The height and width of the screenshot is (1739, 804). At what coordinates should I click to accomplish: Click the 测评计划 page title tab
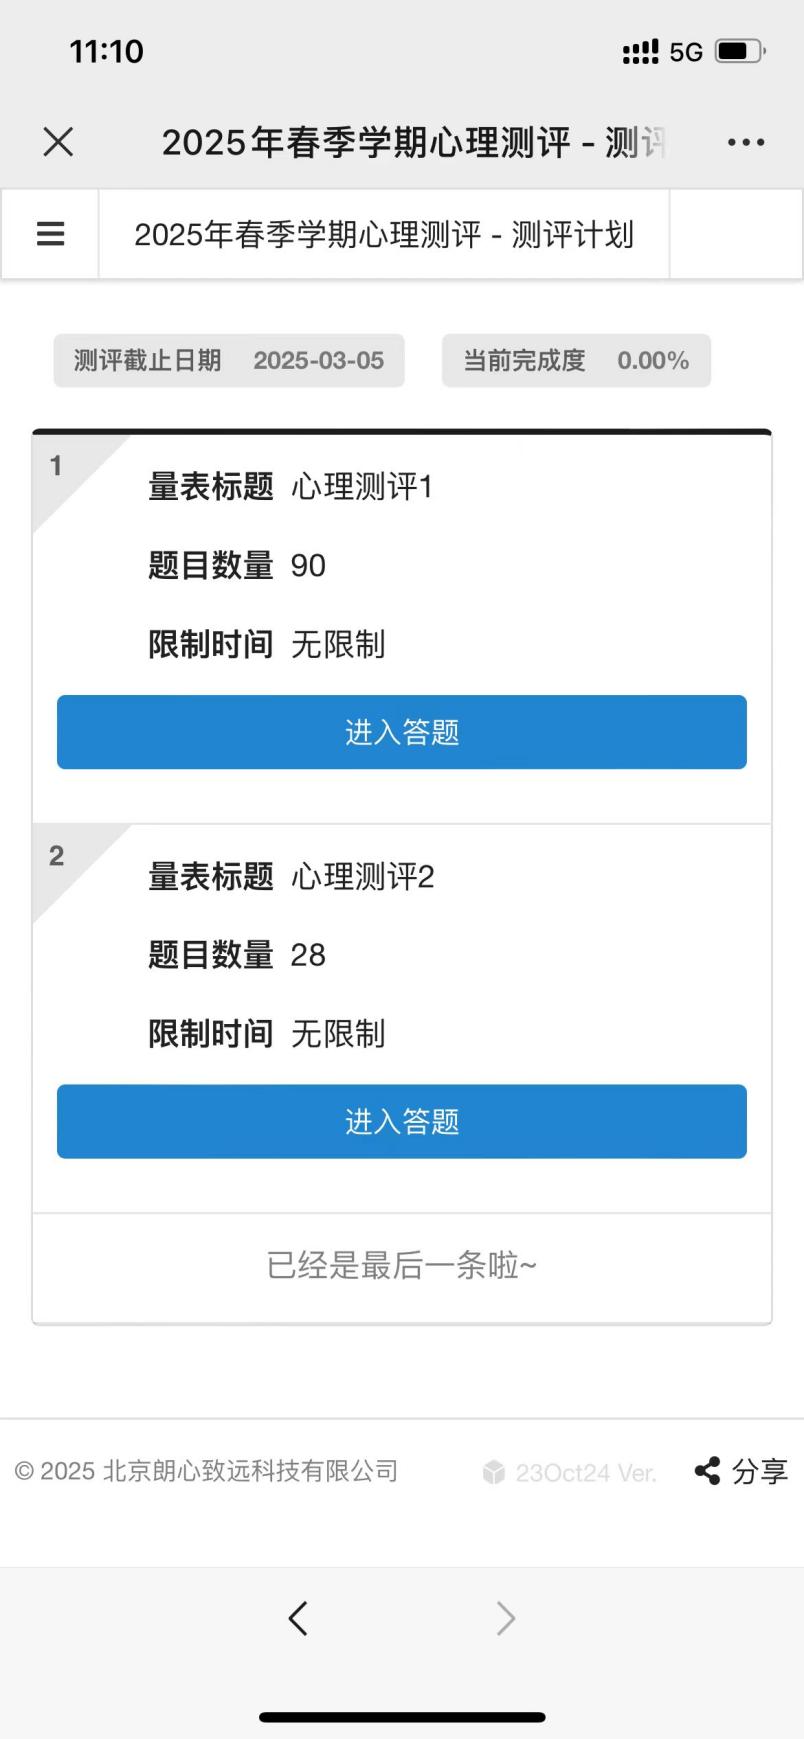pyautogui.click(x=384, y=234)
